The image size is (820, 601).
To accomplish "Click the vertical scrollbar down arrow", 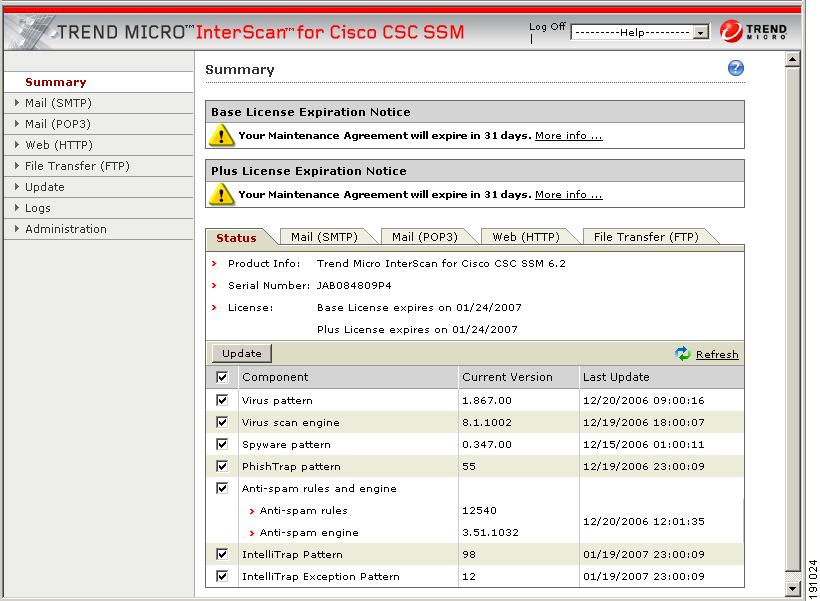I will coord(793,588).
